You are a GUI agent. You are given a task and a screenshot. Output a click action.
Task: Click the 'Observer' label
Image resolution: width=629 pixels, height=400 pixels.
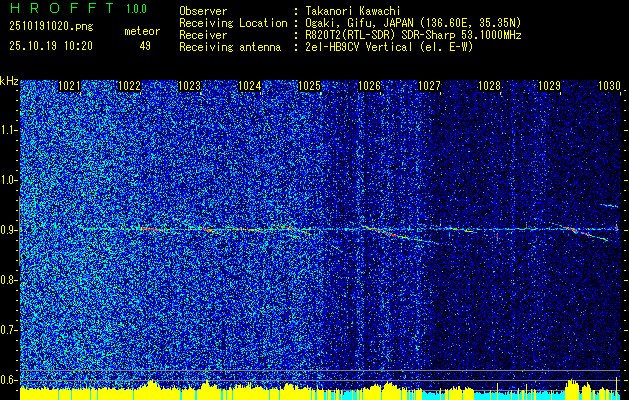(203, 11)
